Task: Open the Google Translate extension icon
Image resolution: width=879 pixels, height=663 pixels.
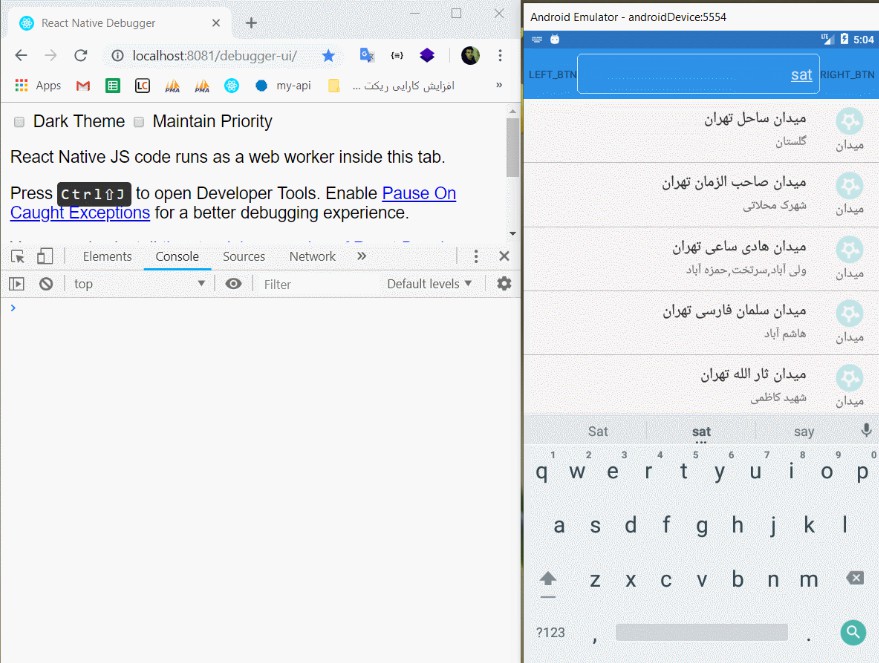Action: 367,55
